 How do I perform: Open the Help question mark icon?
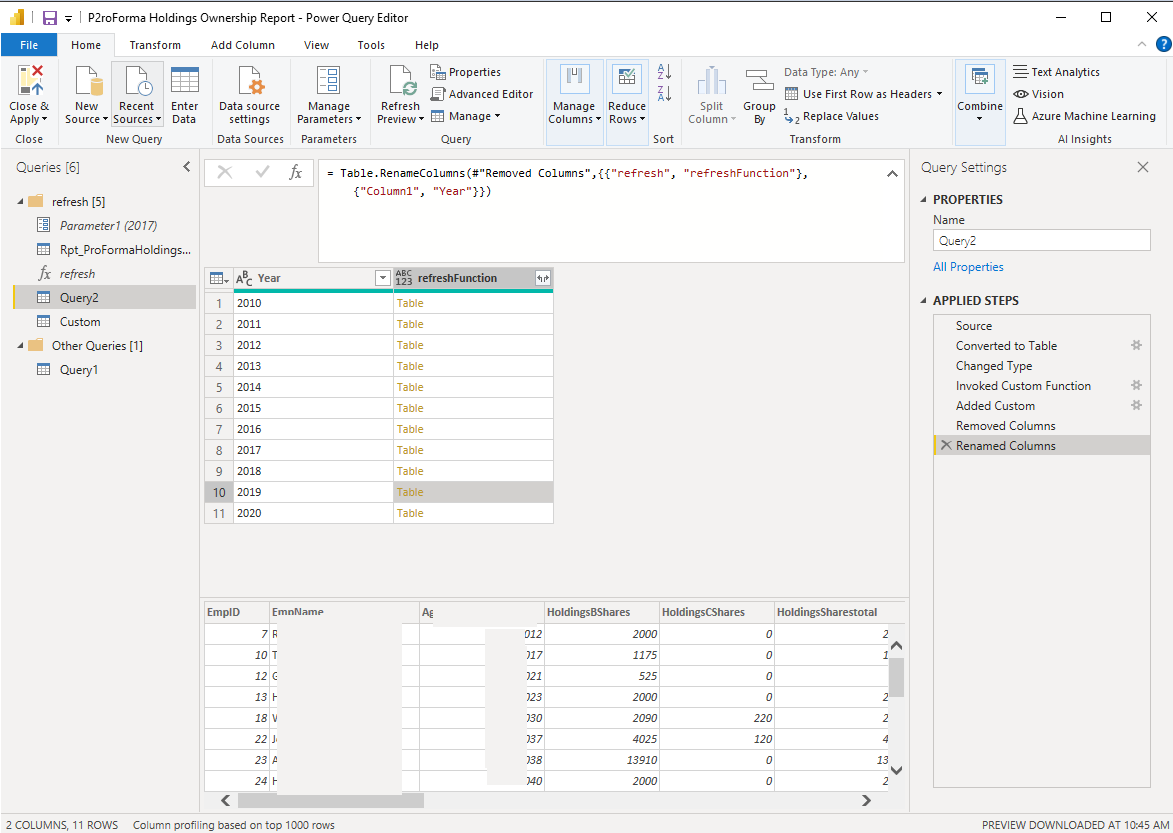(1163, 44)
